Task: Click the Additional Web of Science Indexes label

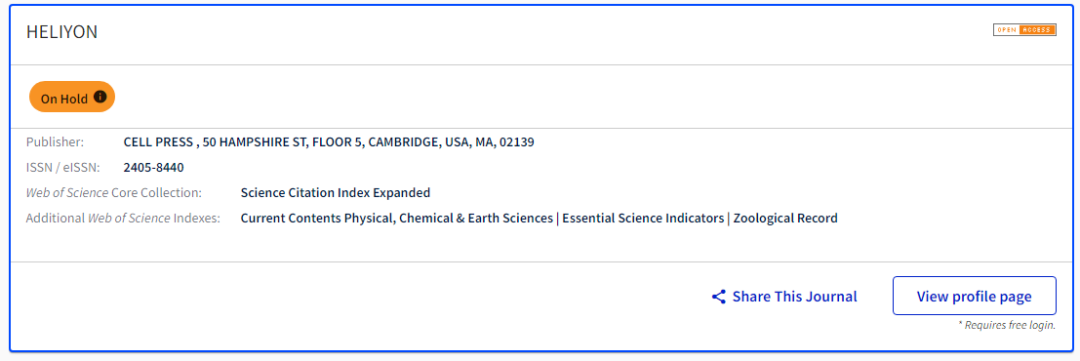Action: [x=123, y=218]
